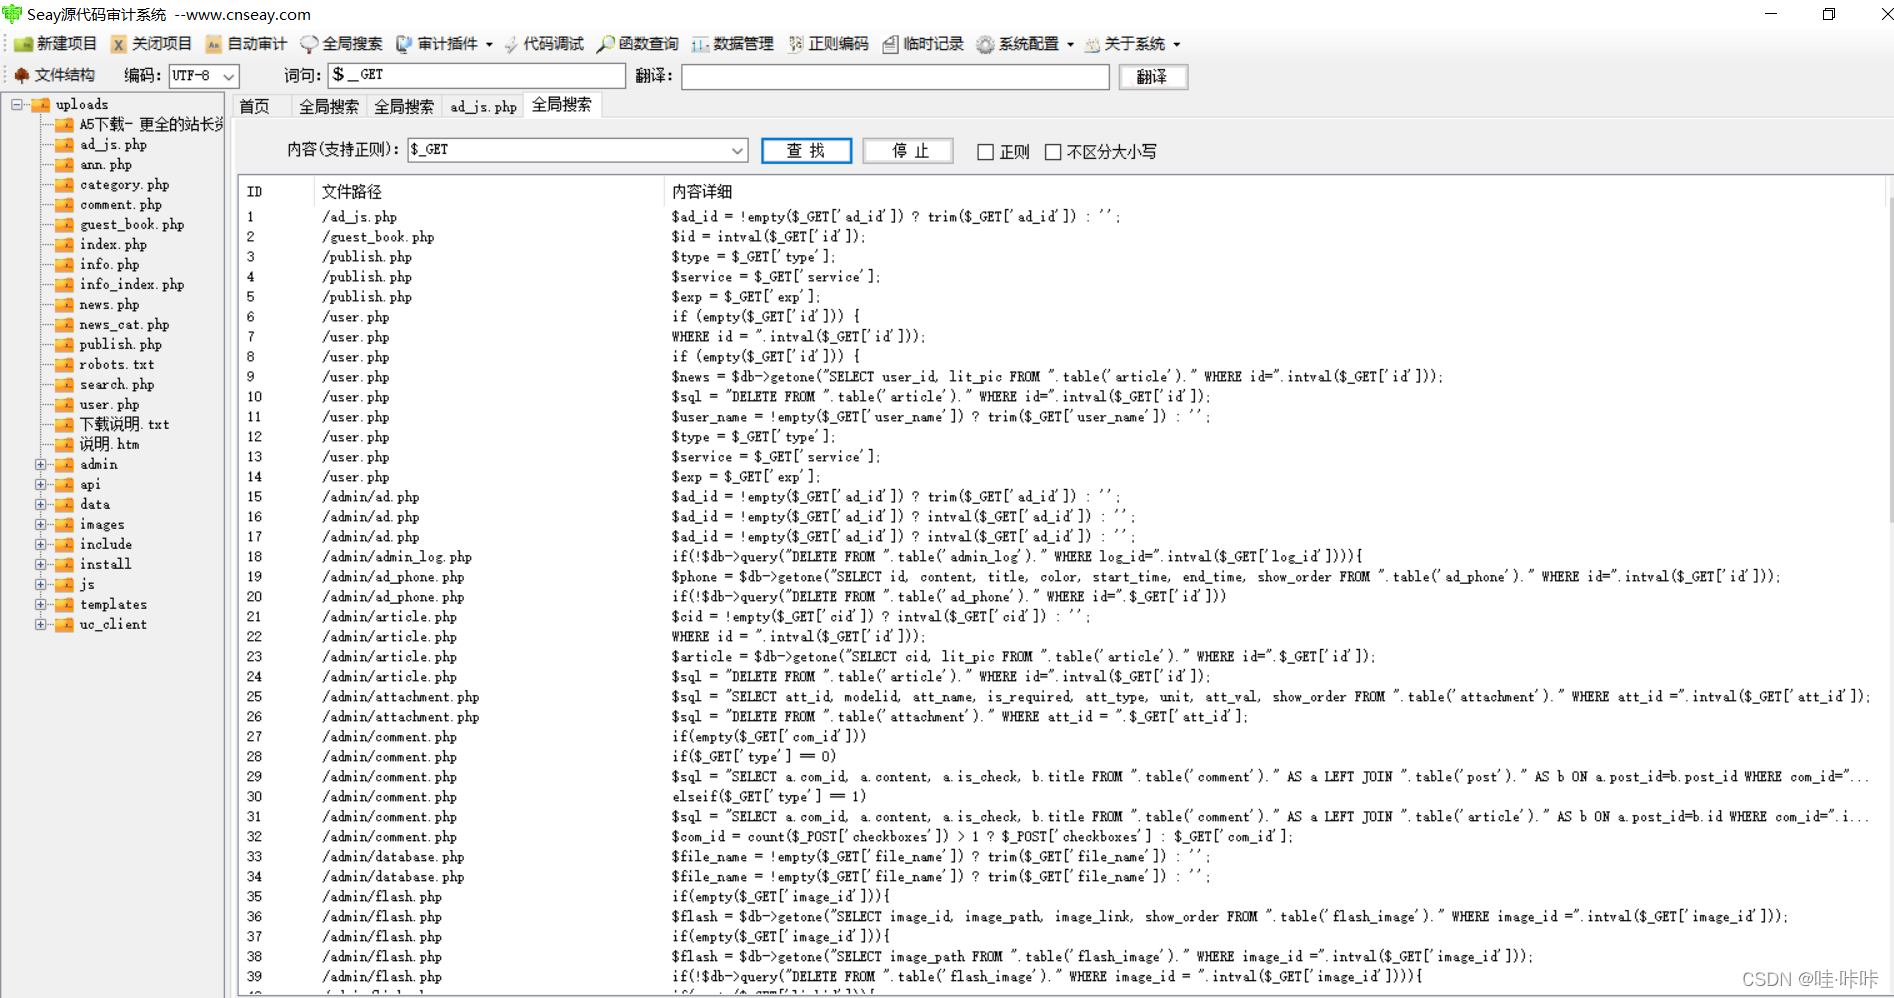This screenshot has width=1894, height=998.
Task: Expand the install folder
Action: click(41, 565)
